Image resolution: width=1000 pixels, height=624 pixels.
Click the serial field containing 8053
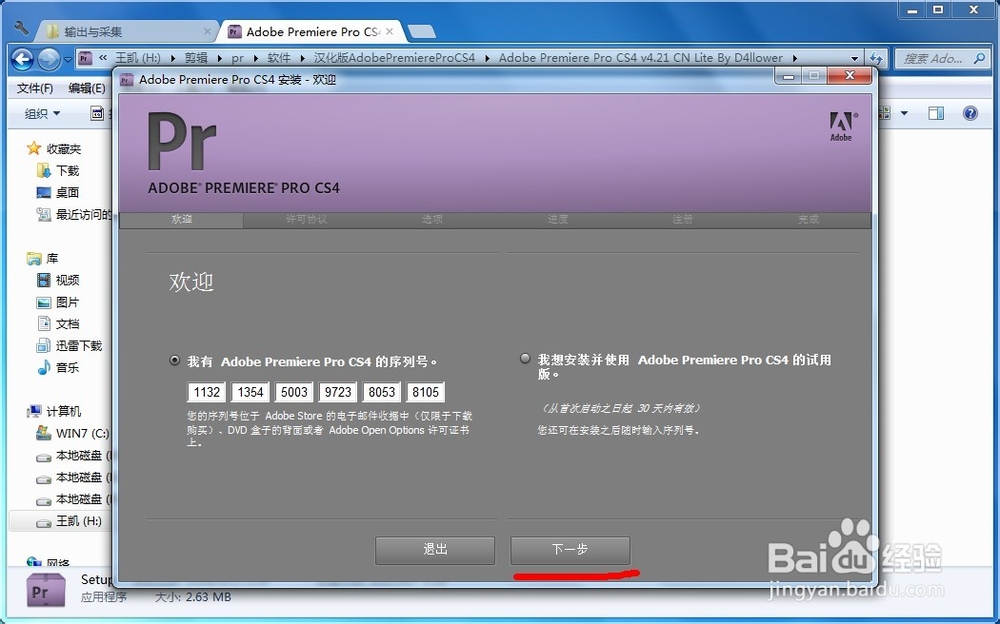tap(381, 392)
